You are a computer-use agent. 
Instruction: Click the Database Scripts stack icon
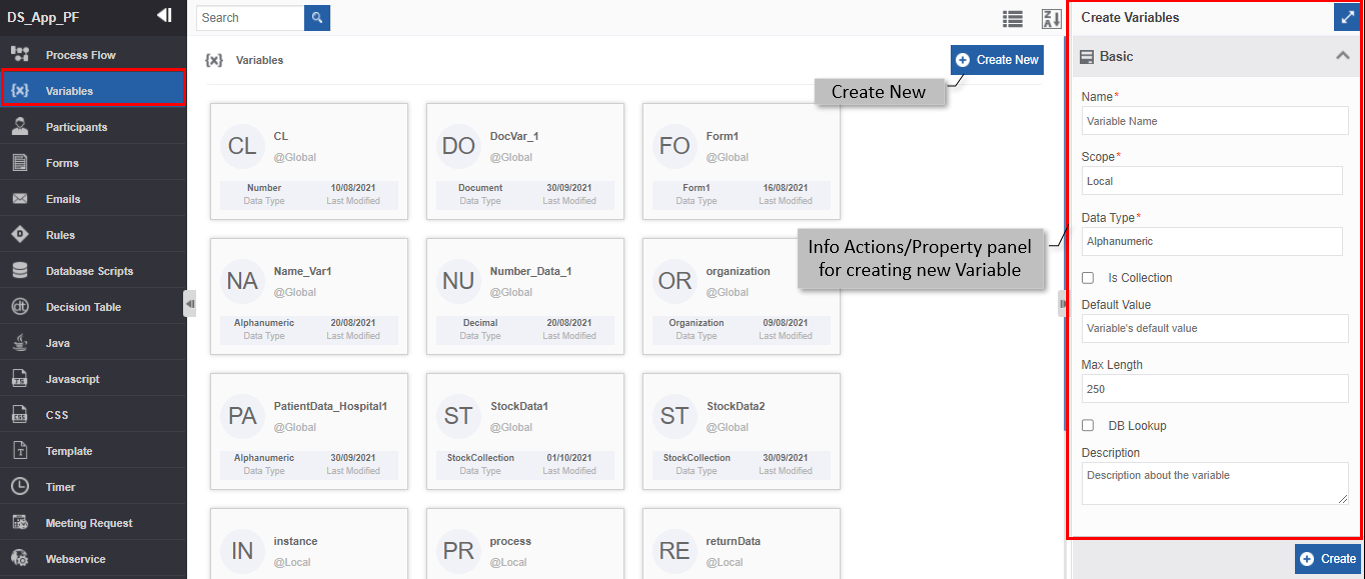coord(20,271)
